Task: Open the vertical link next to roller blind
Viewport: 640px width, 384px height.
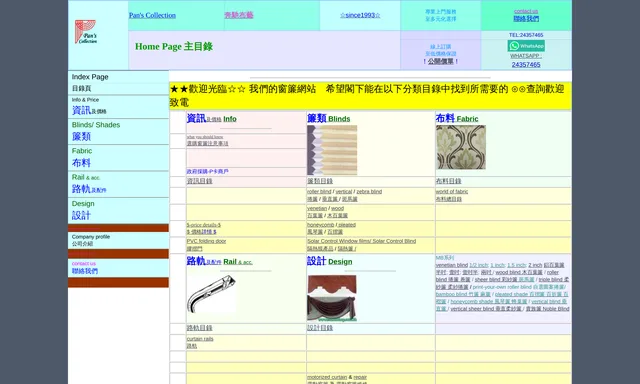Action: tap(344, 191)
